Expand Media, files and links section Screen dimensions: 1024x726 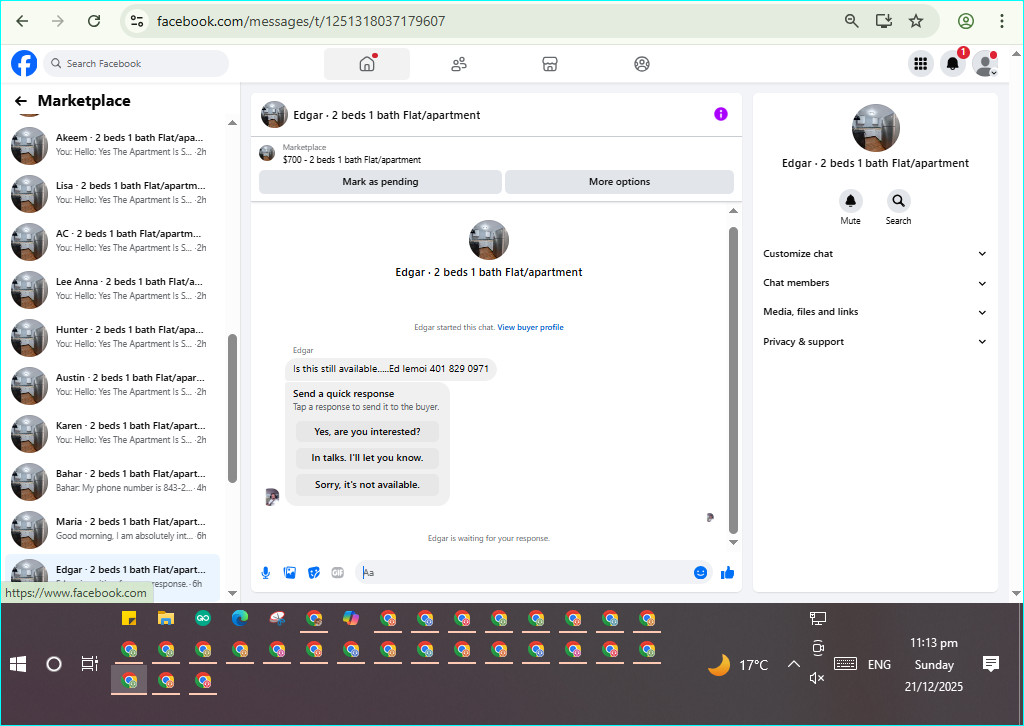[x=874, y=312]
